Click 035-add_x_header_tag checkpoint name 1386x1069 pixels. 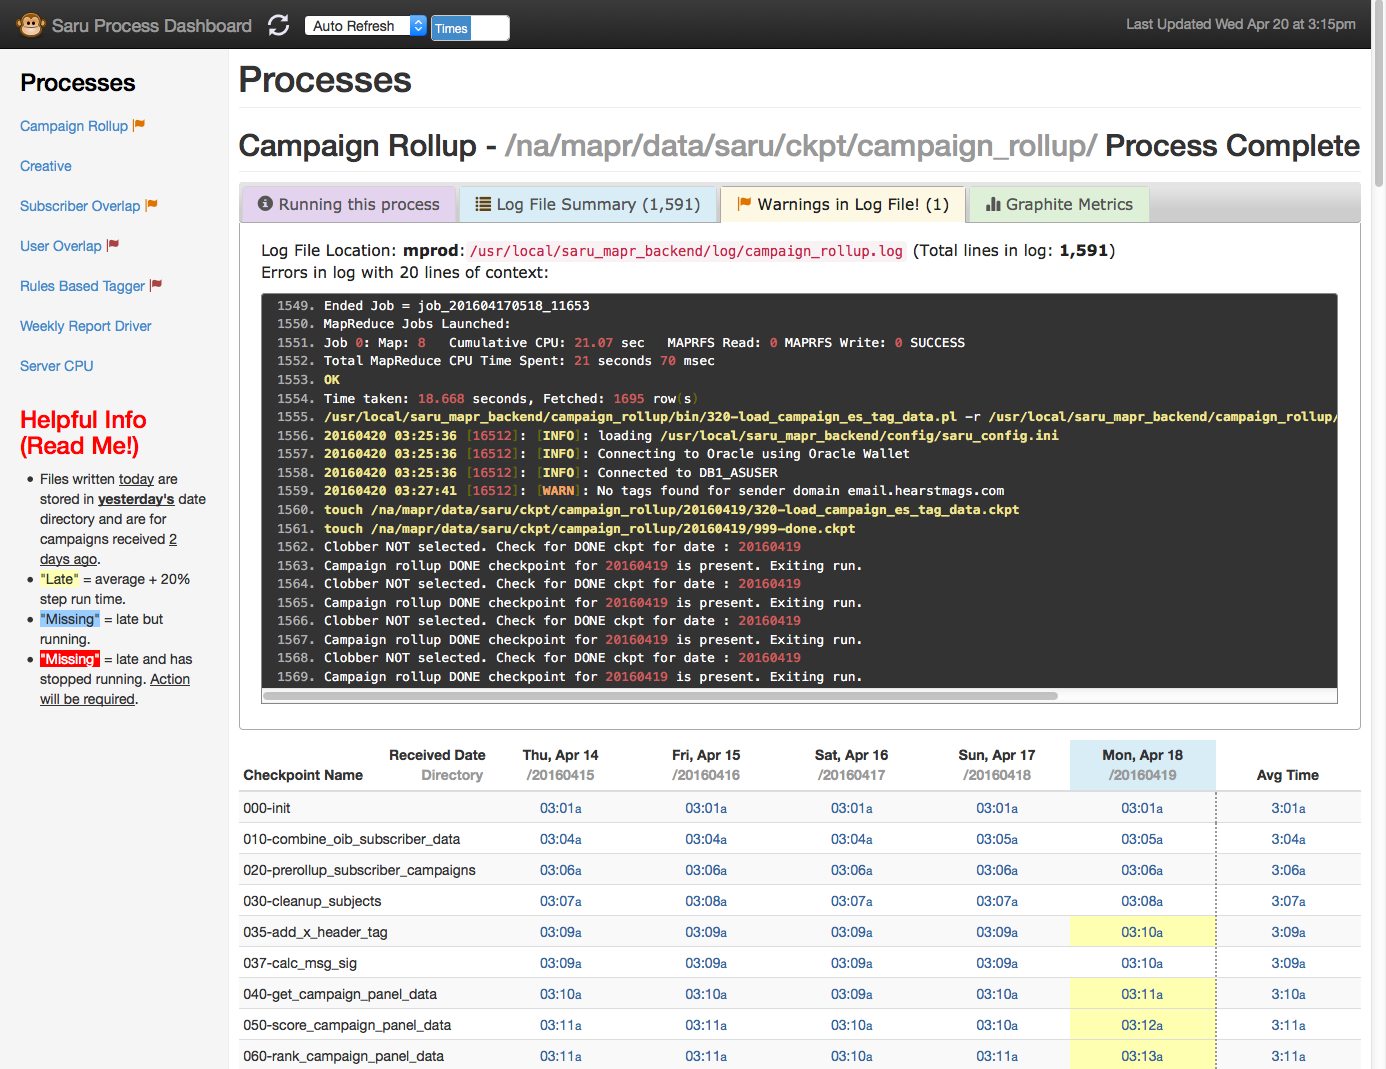(315, 932)
